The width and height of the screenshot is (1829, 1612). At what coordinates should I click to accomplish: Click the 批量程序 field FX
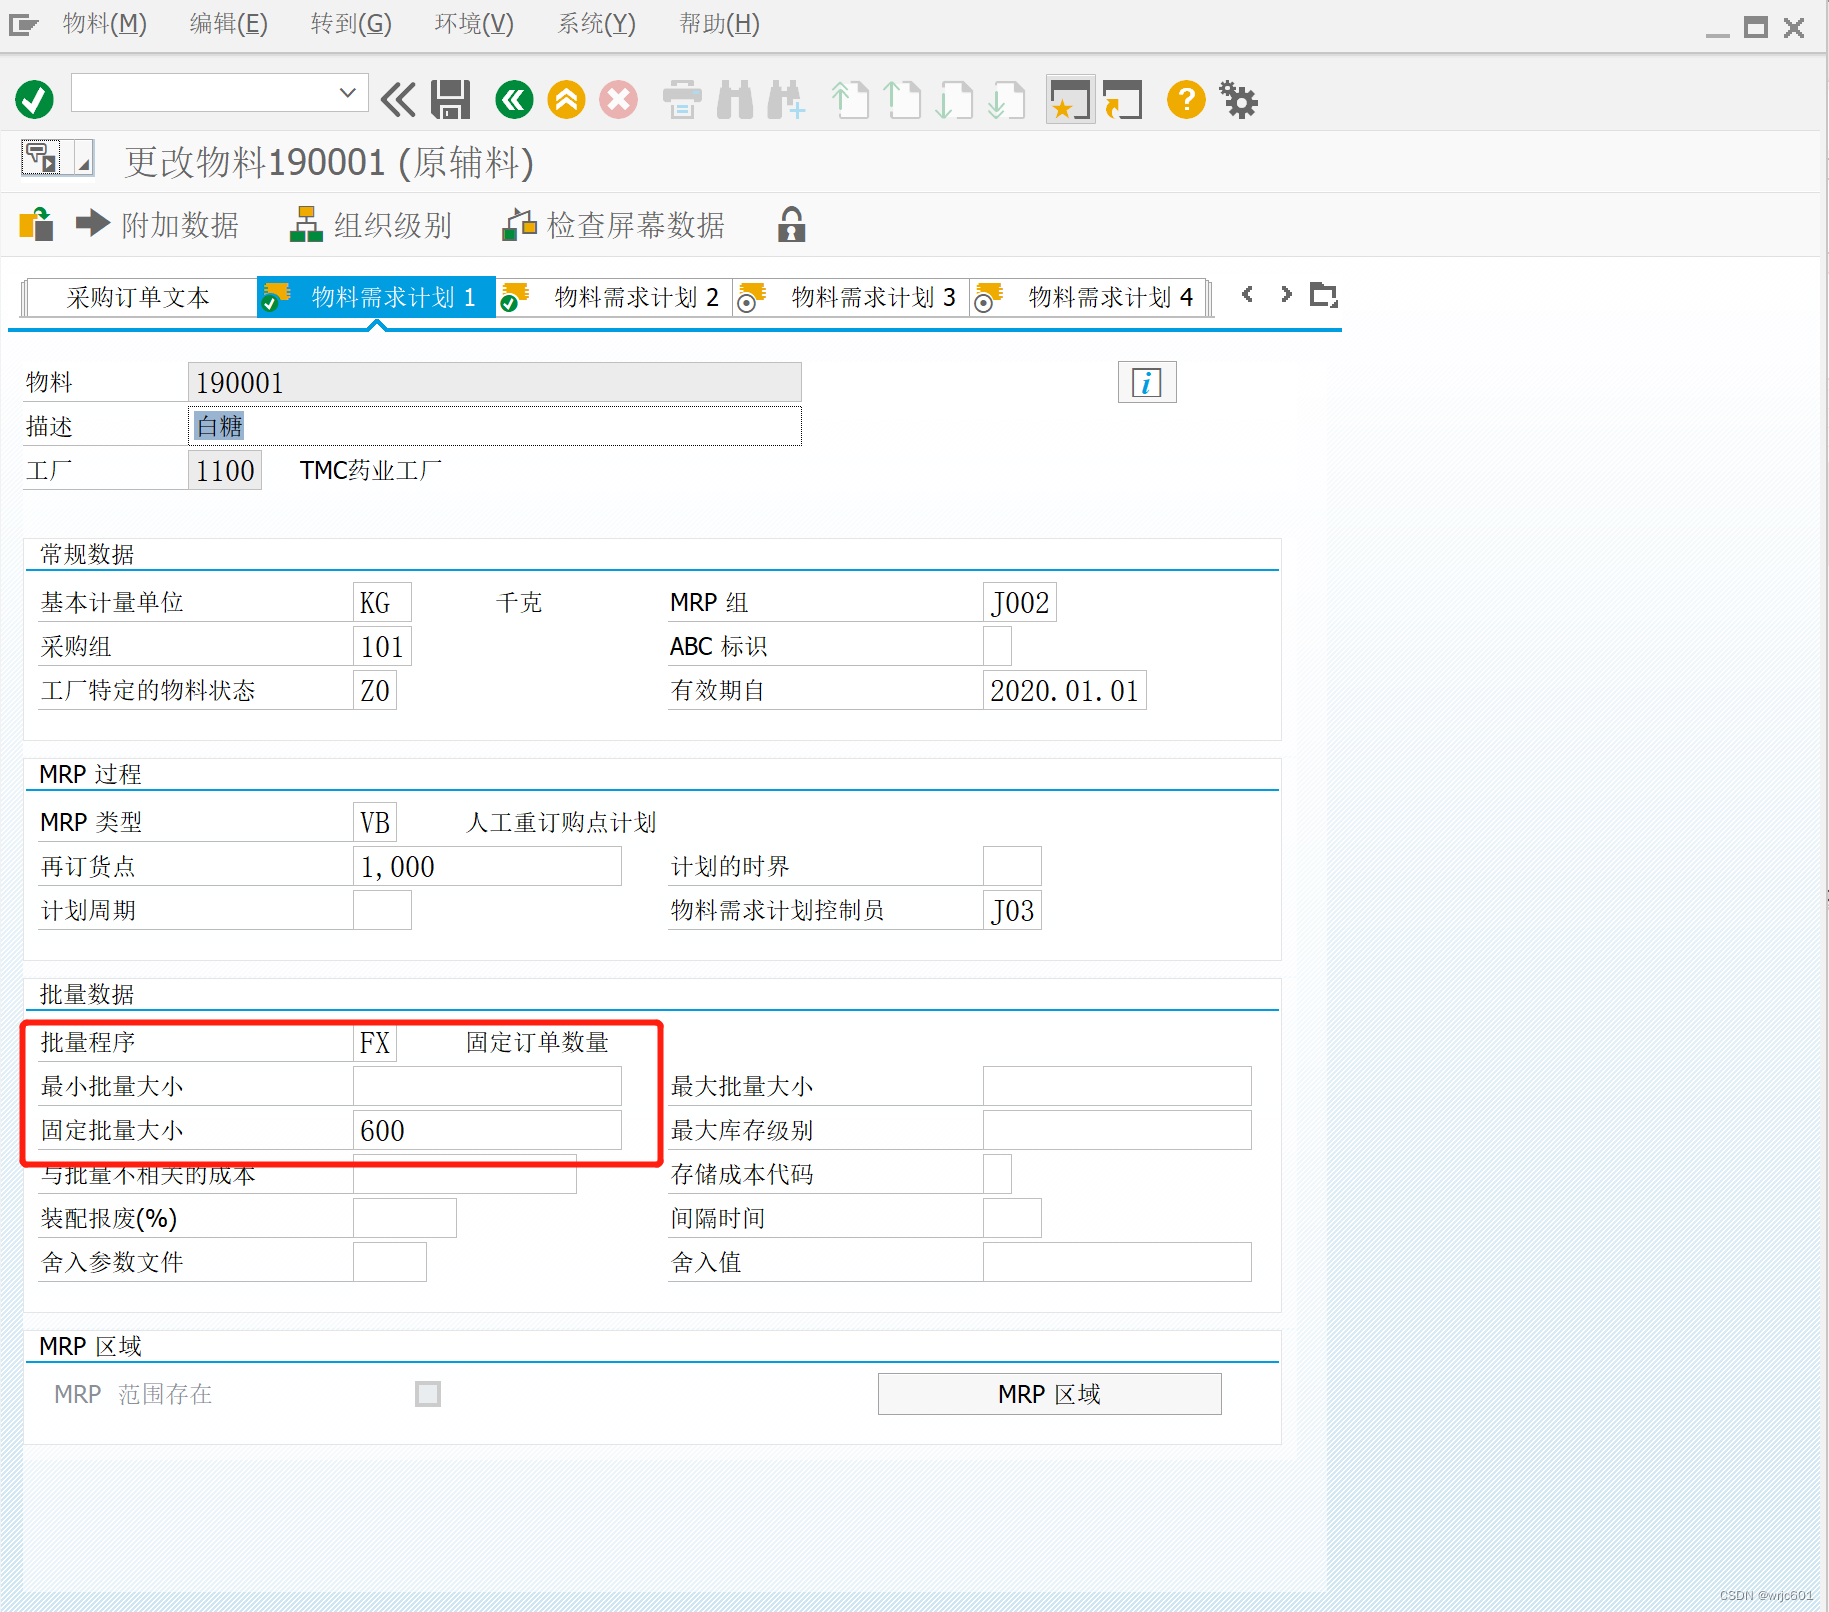pyautogui.click(x=375, y=1042)
